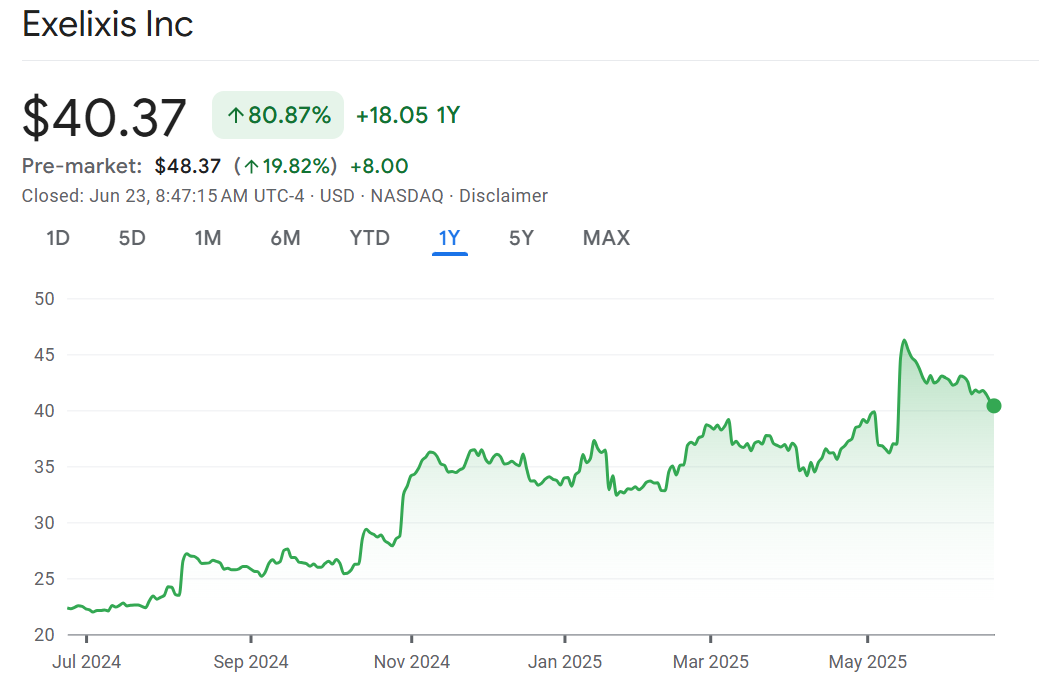This screenshot has height=691, width=1039.
Task: Select the 1D time range tab
Action: click(x=58, y=238)
